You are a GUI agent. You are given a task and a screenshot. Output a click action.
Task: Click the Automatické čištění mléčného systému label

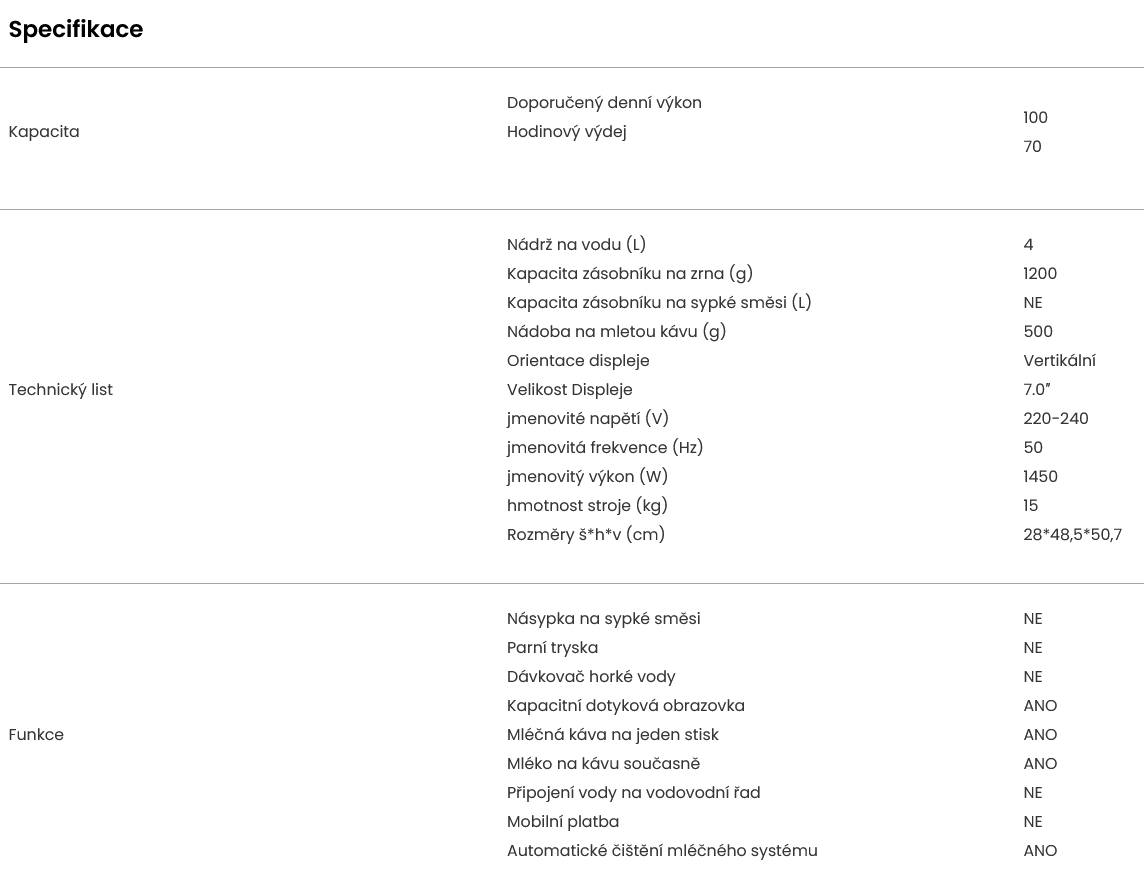click(x=662, y=851)
